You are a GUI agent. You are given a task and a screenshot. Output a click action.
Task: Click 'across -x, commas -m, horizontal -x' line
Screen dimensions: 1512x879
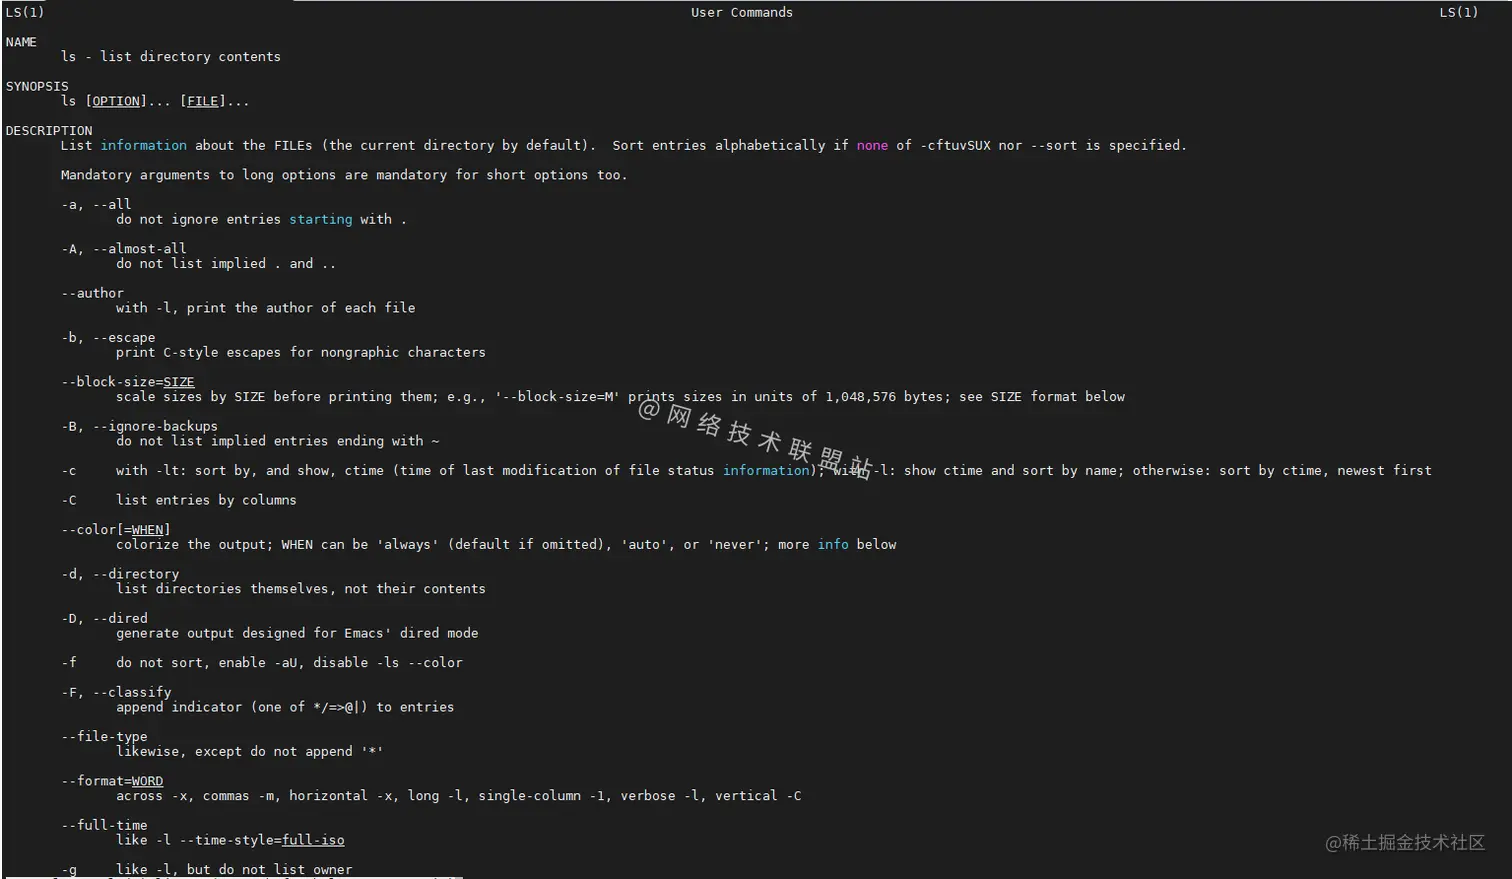coord(459,796)
